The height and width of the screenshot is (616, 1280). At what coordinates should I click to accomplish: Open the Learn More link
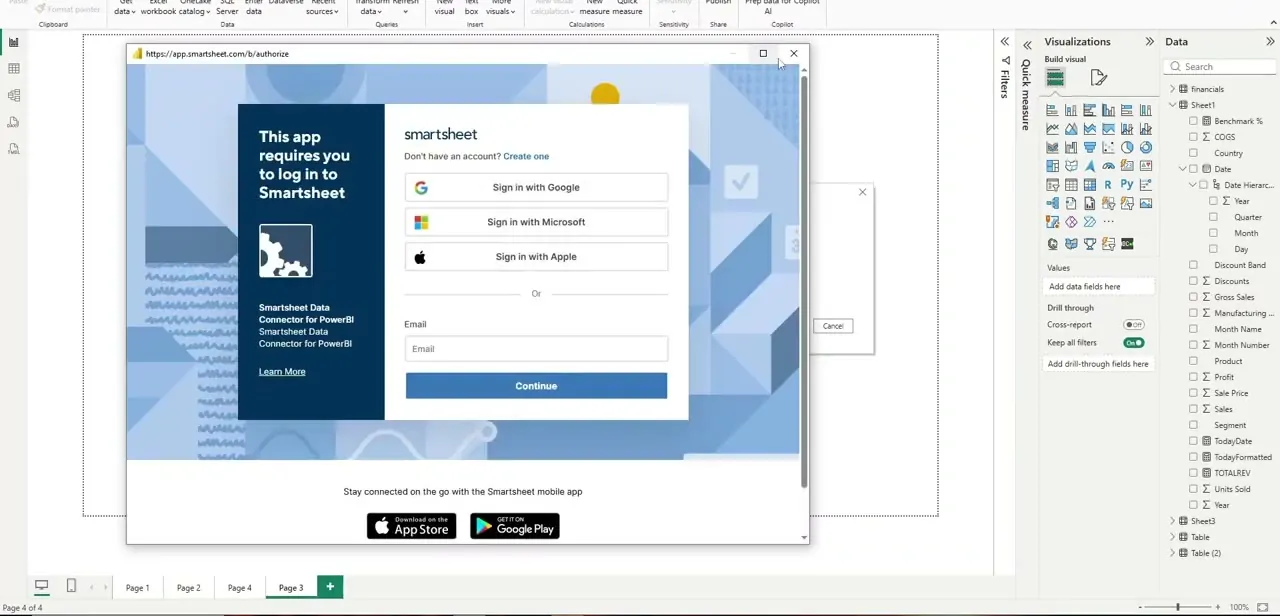point(282,372)
